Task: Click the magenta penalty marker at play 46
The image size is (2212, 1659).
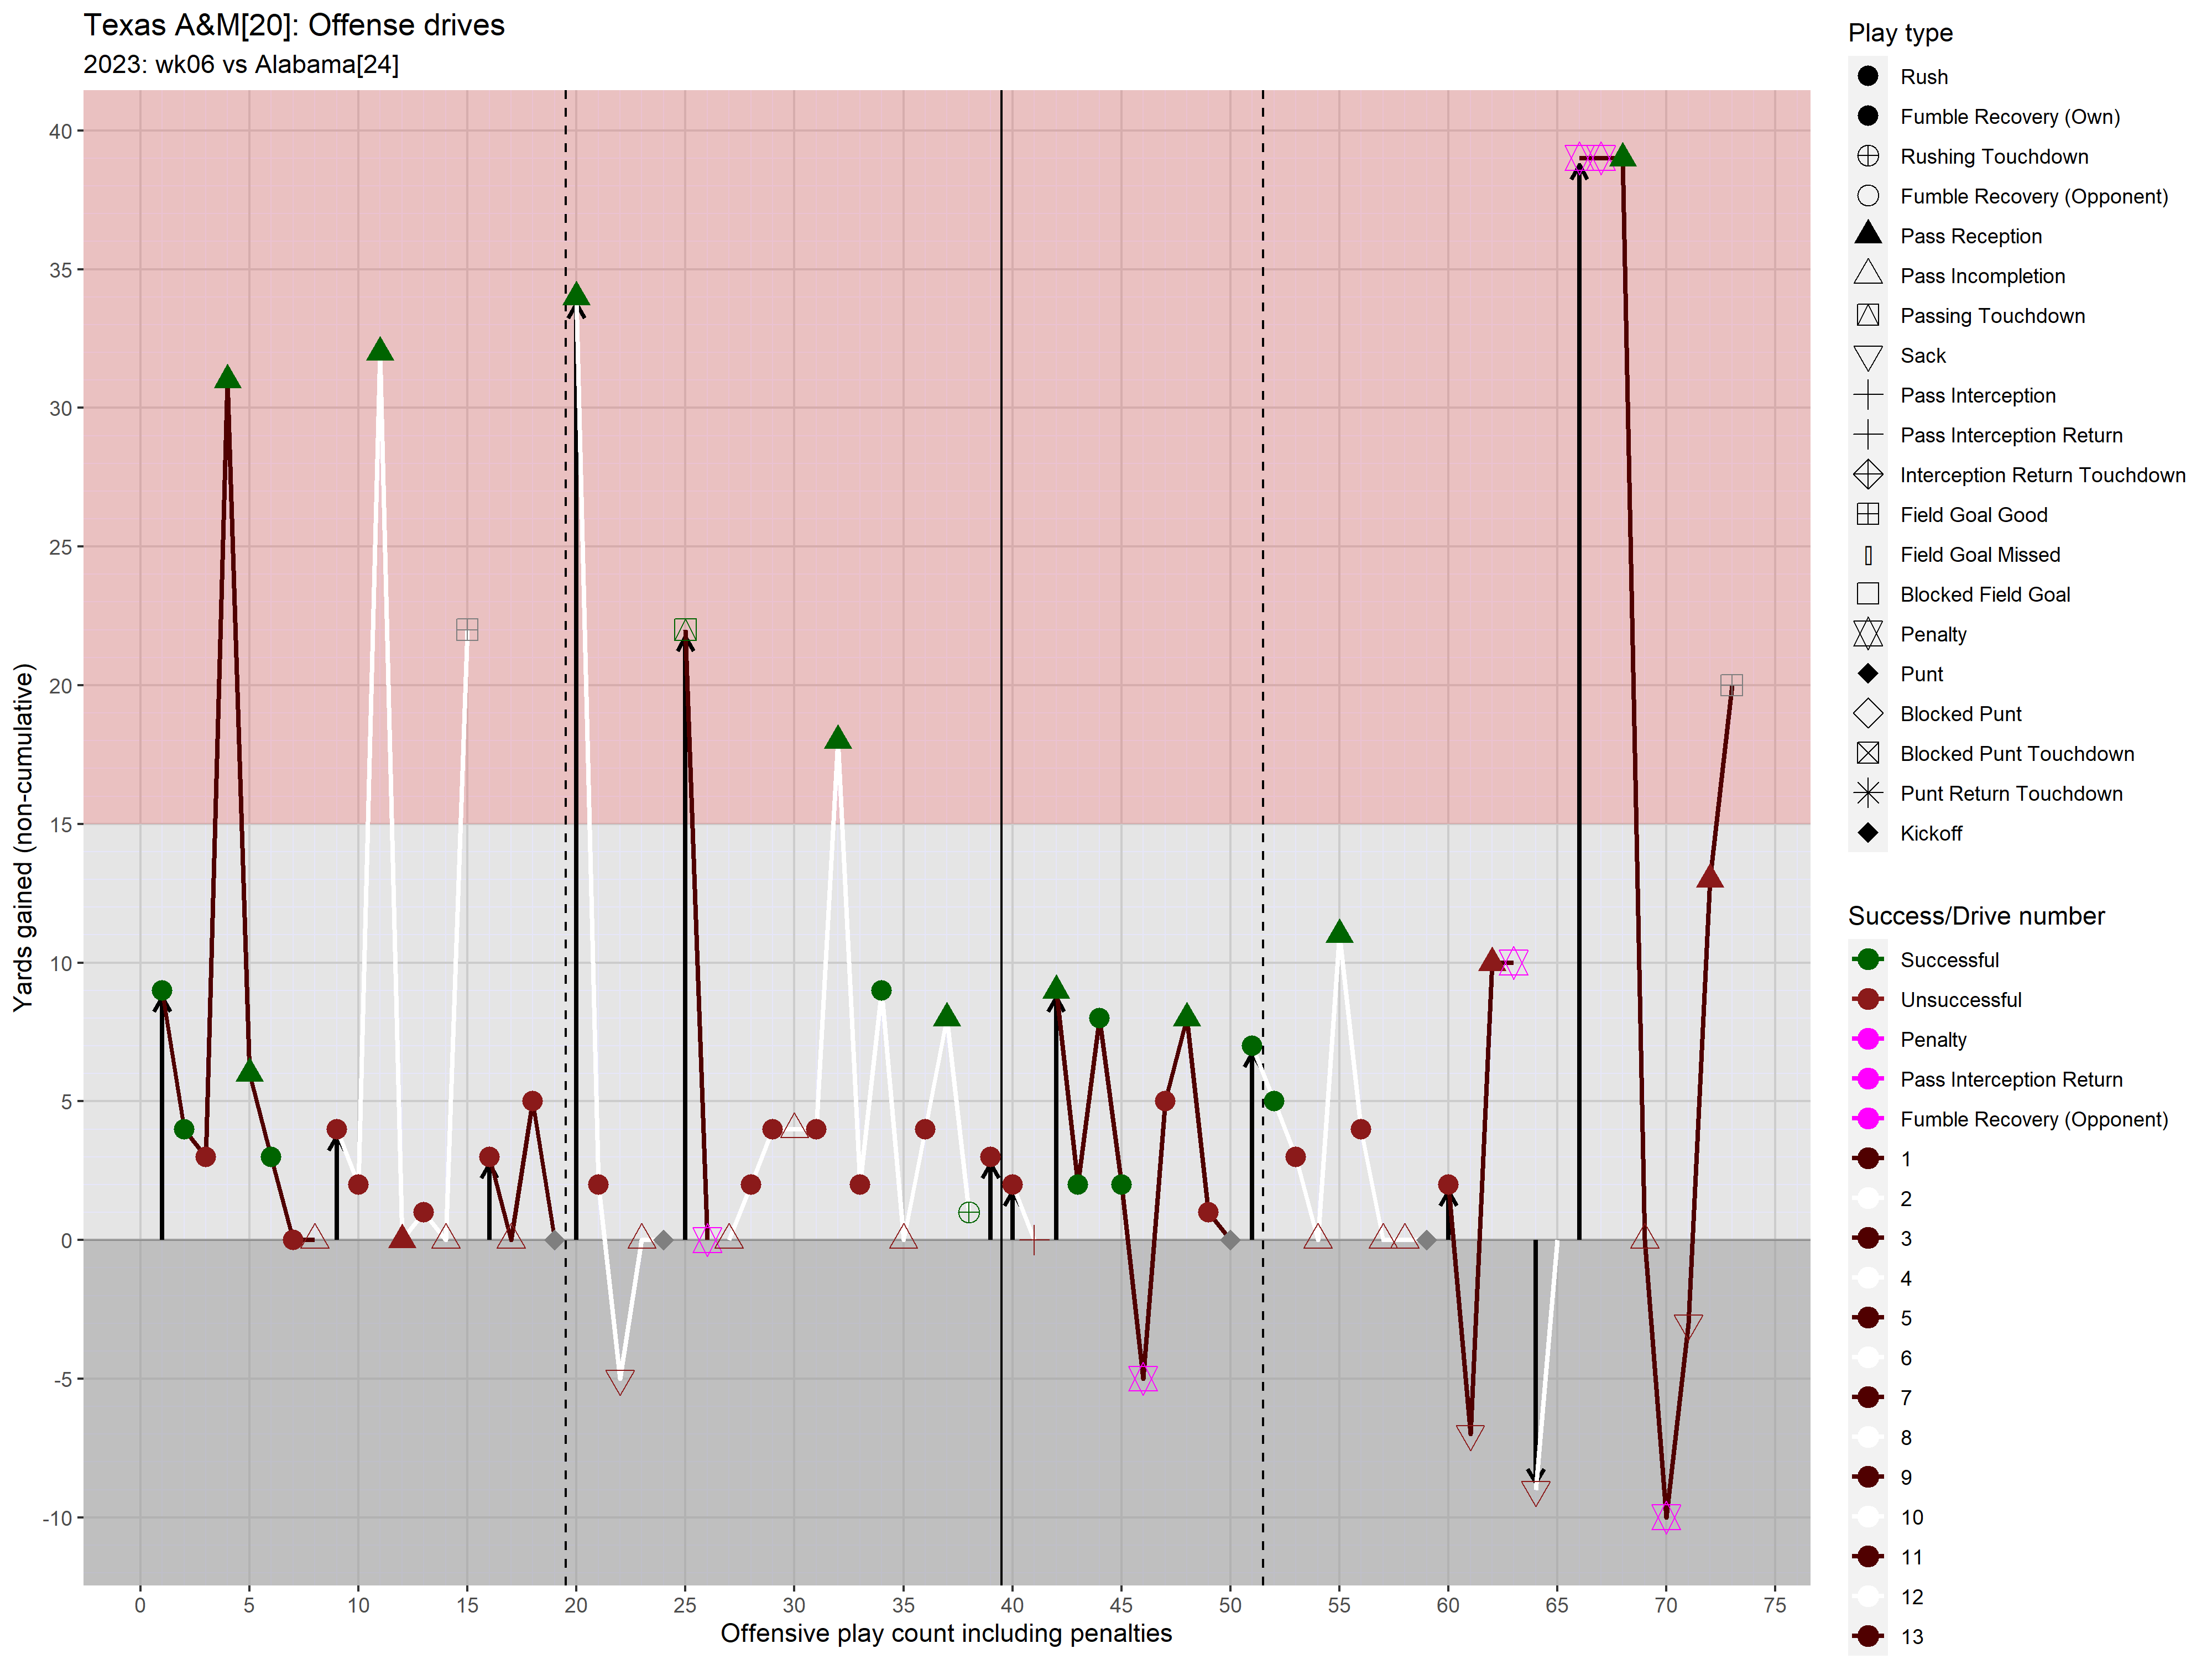Action: [1143, 1379]
